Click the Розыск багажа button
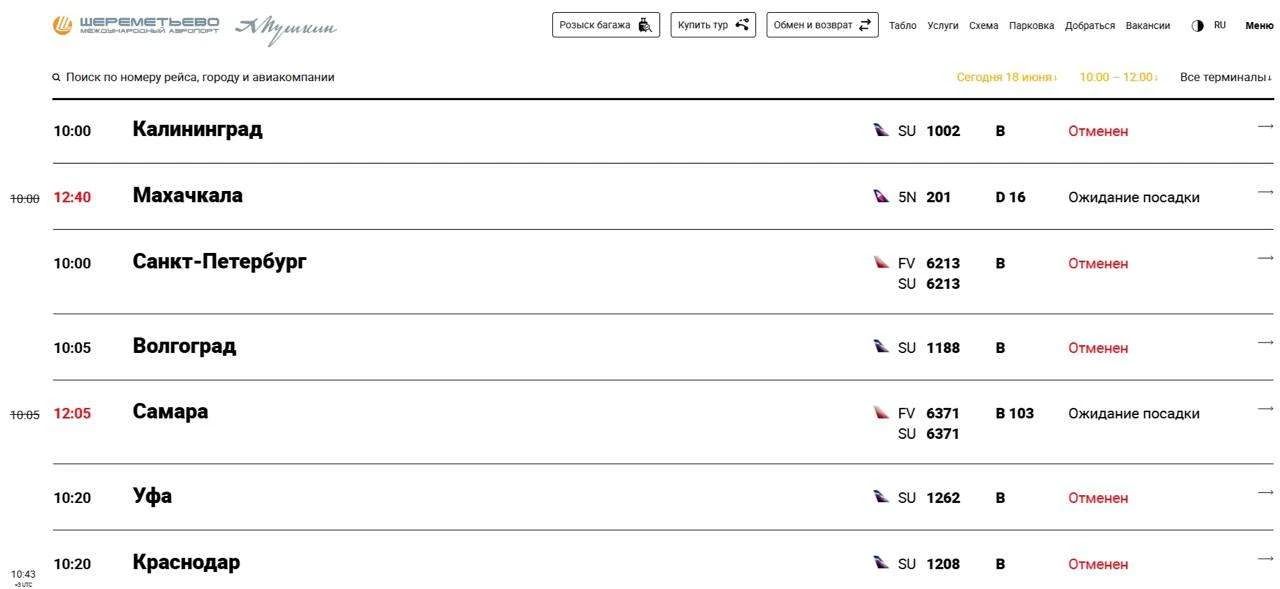The height and width of the screenshot is (589, 1280). 606,25
